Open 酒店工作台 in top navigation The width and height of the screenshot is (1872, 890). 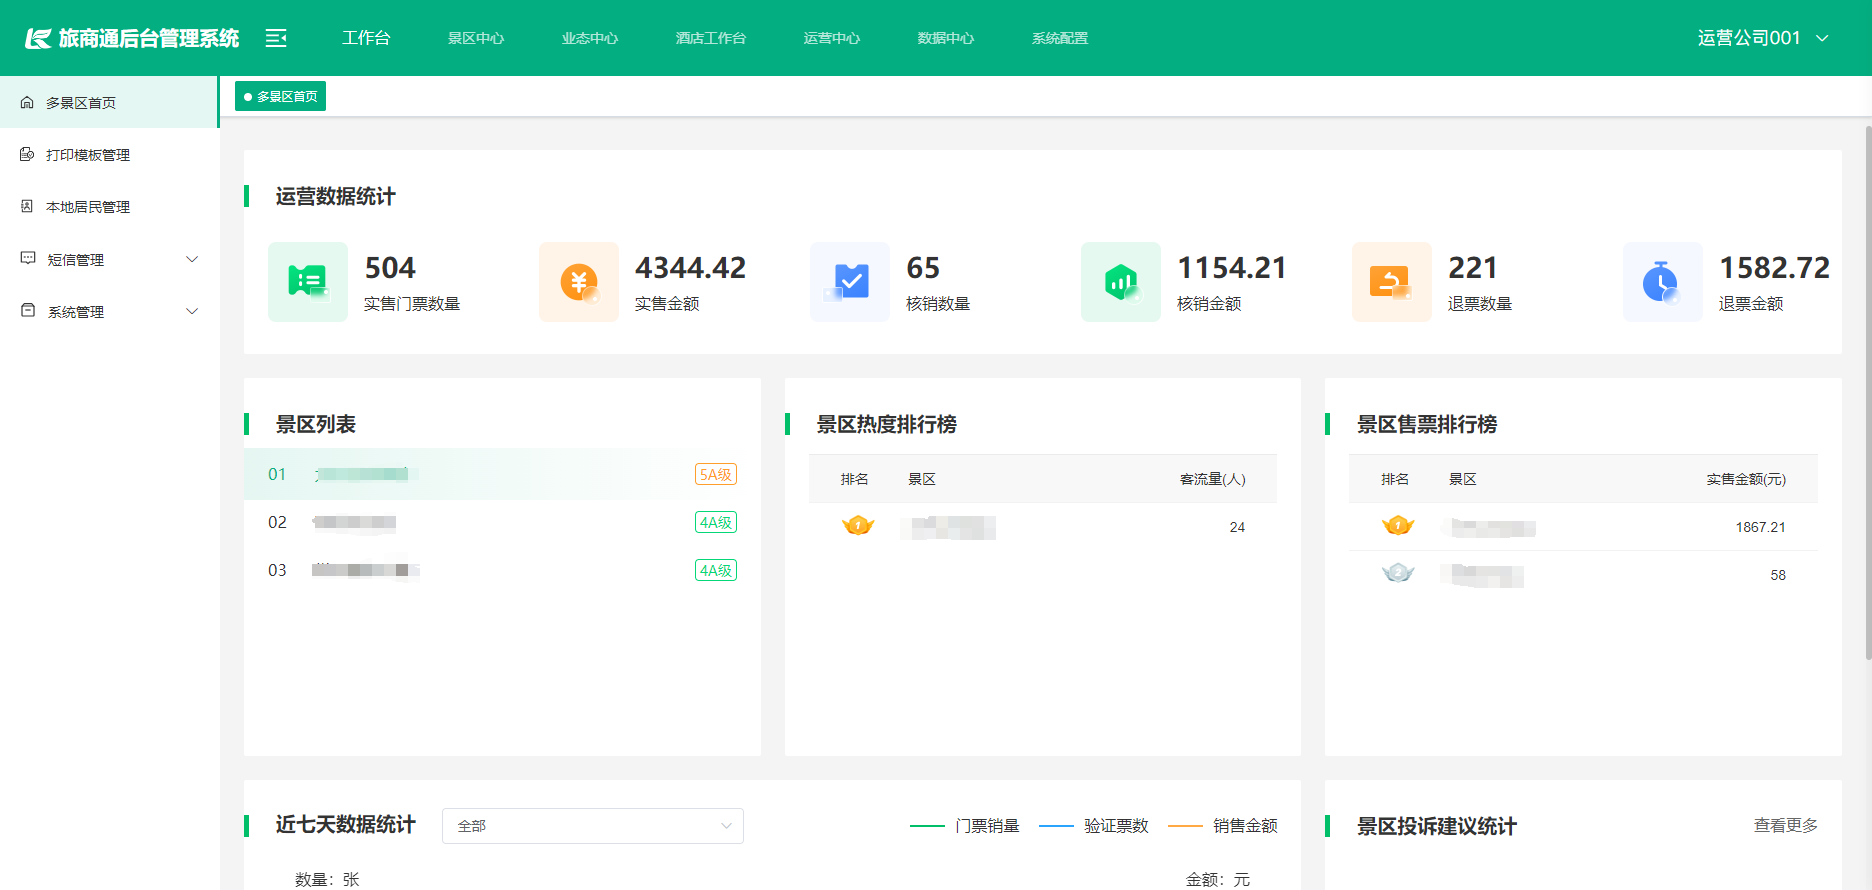[711, 38]
